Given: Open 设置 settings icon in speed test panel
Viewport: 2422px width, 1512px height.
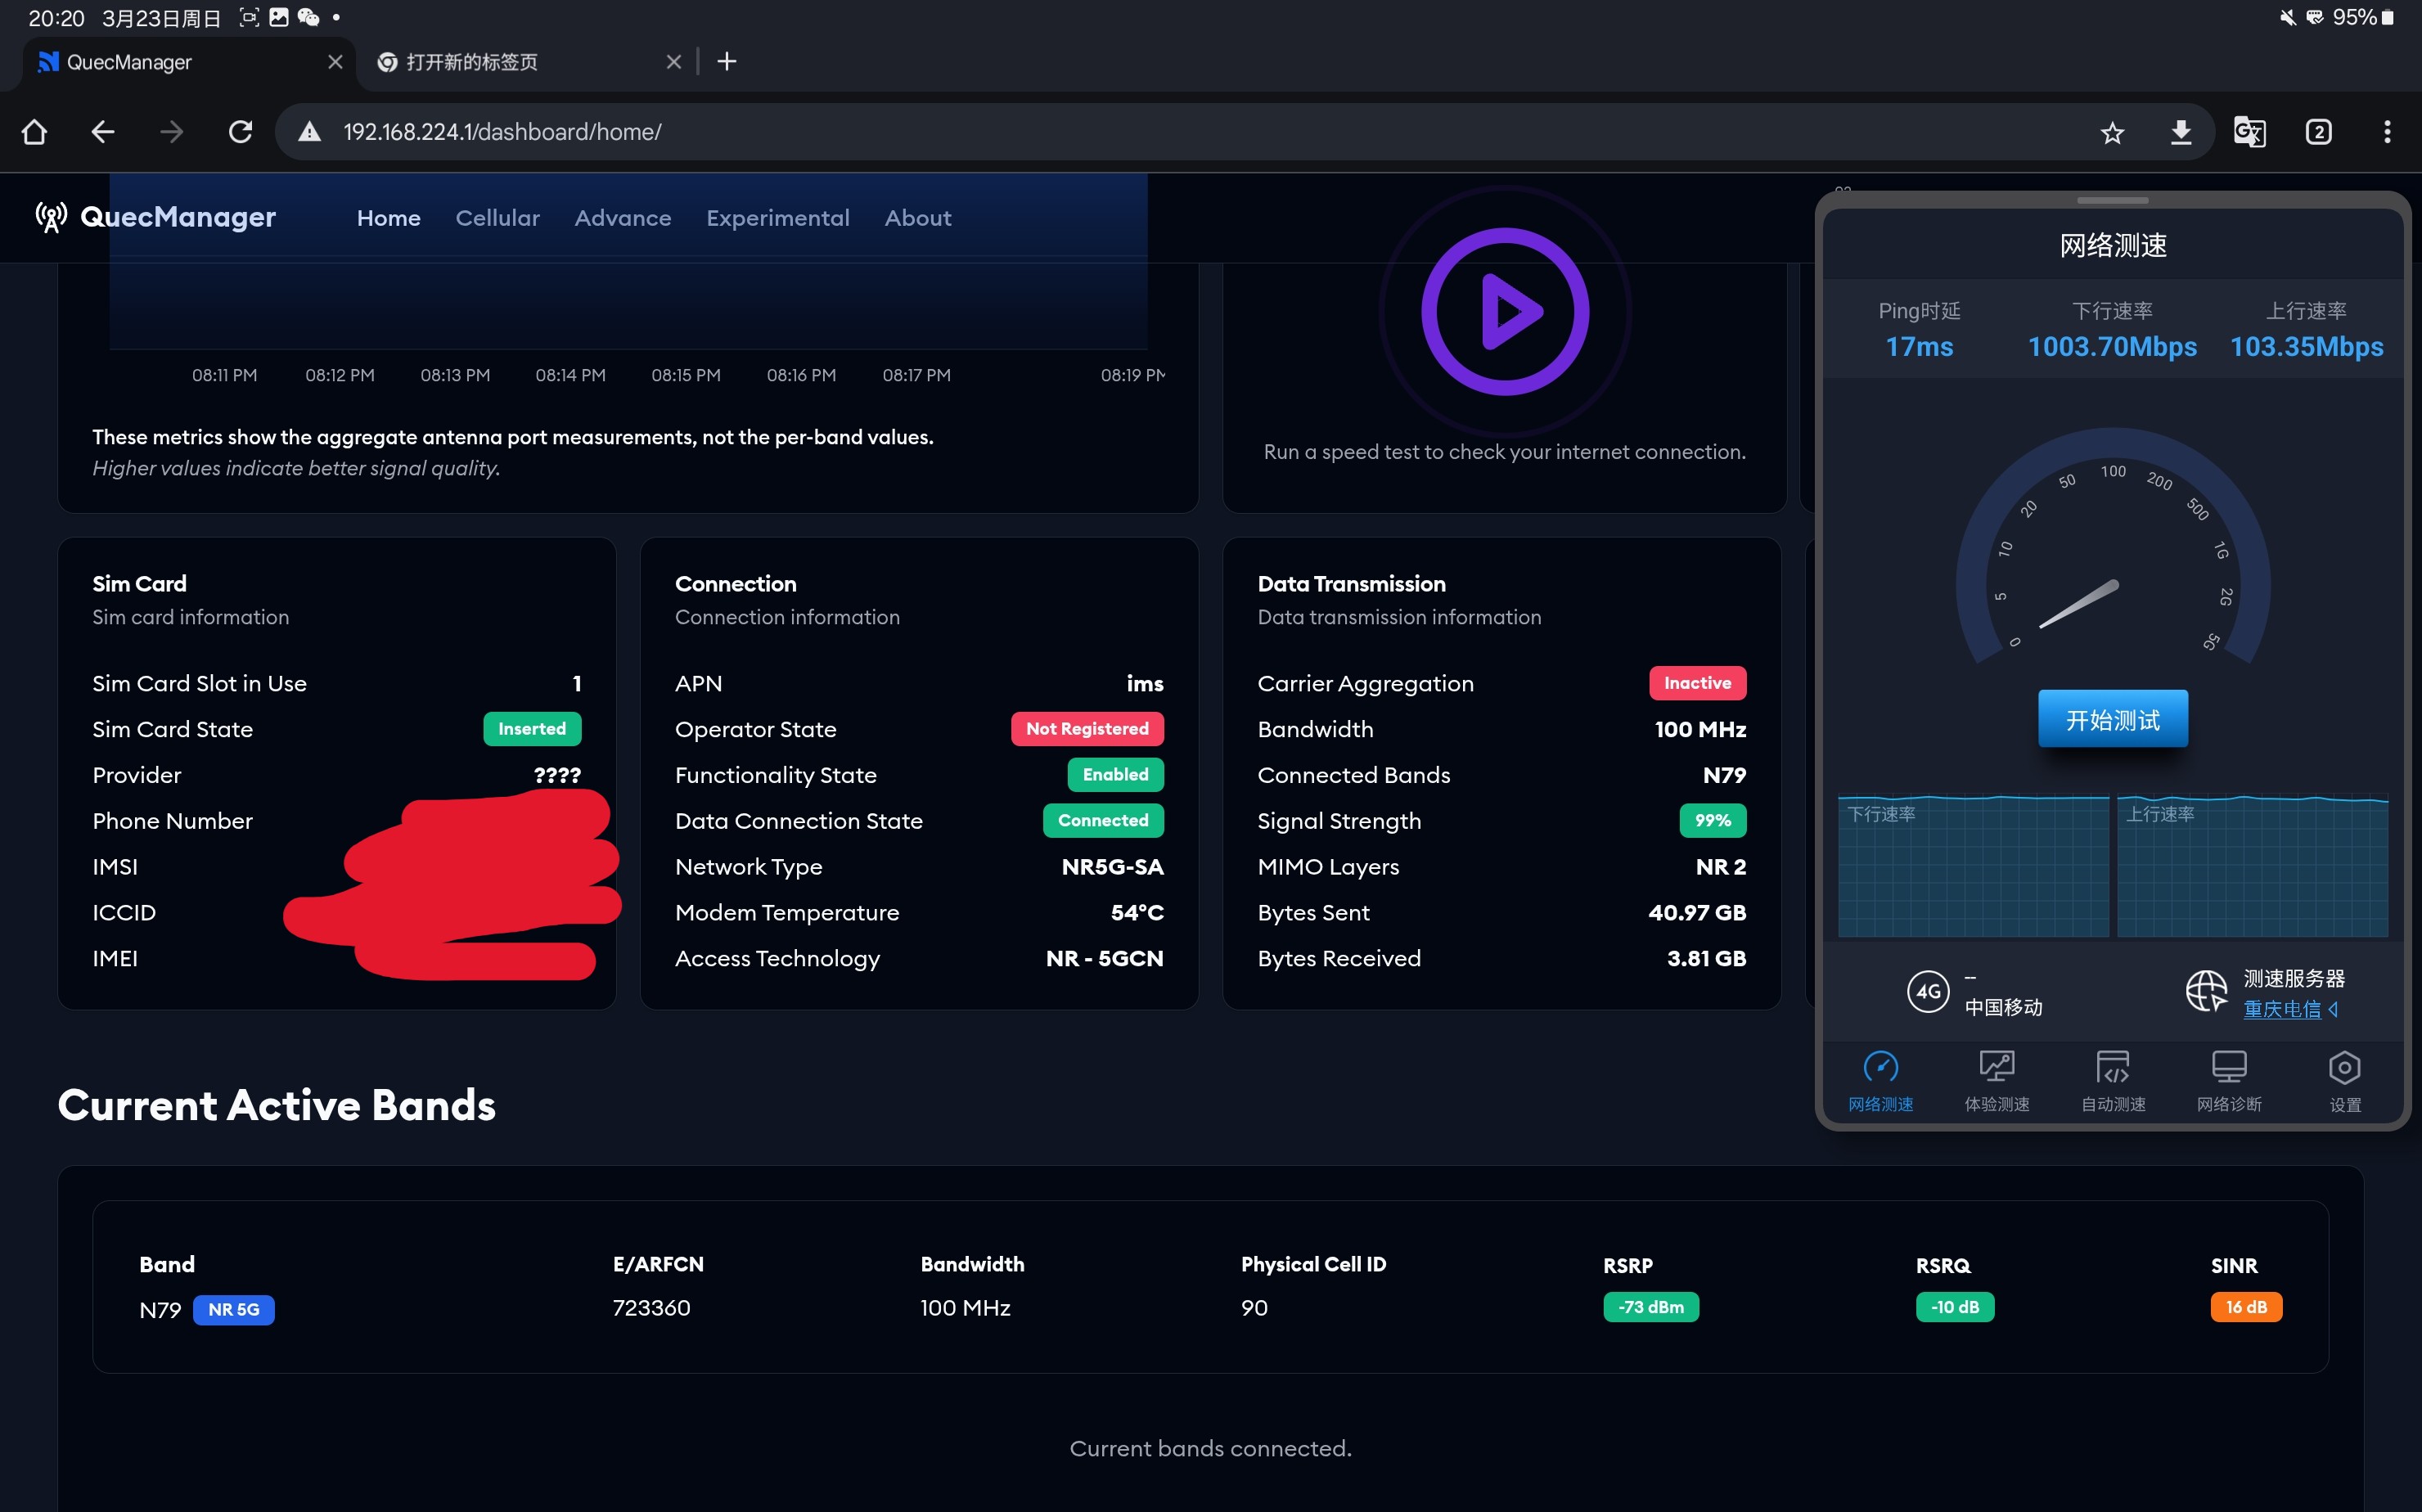Looking at the screenshot, I should [2344, 1068].
